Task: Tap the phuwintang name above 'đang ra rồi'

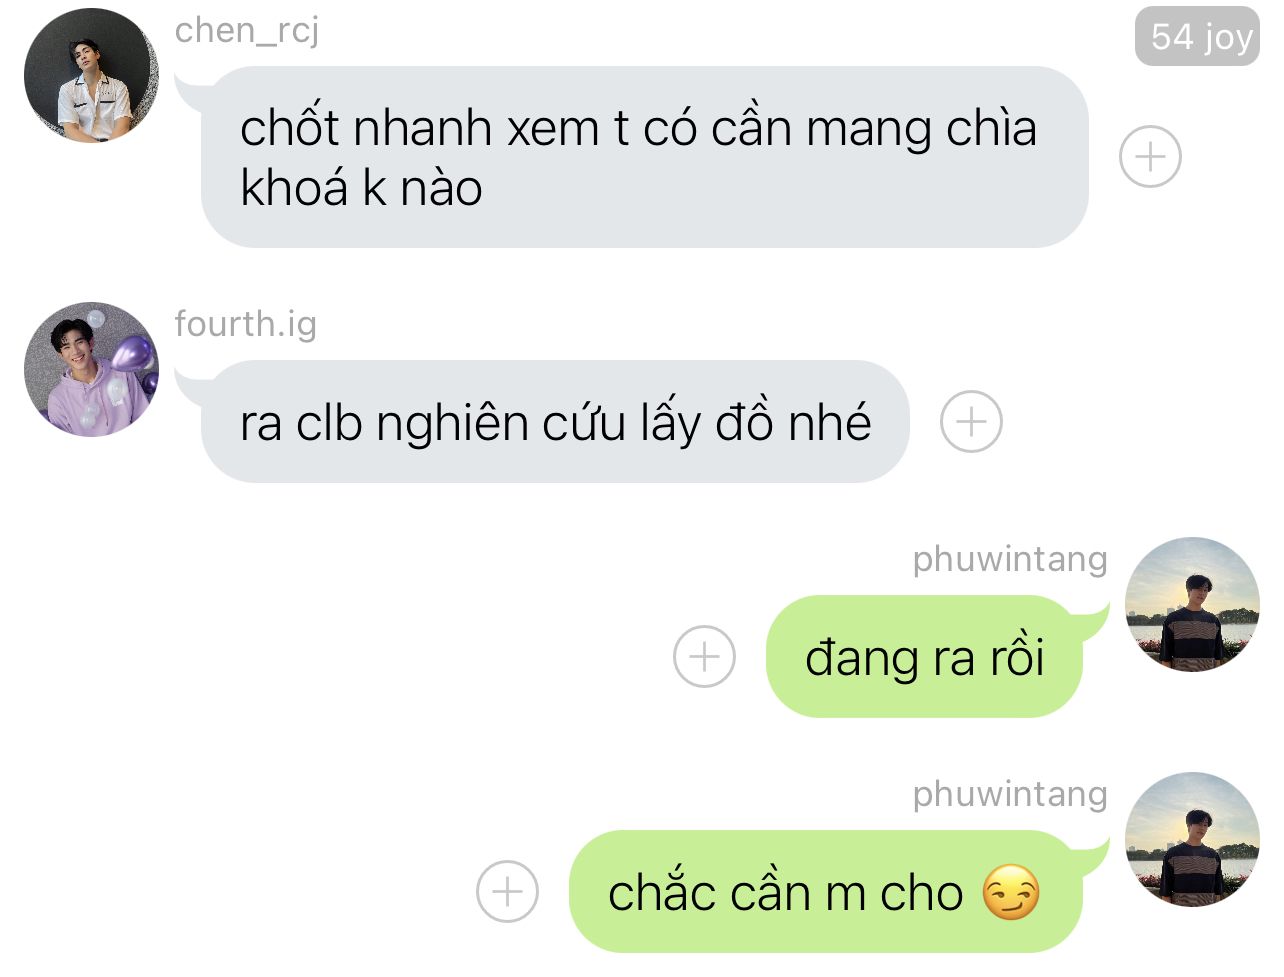Action: click(x=1010, y=560)
